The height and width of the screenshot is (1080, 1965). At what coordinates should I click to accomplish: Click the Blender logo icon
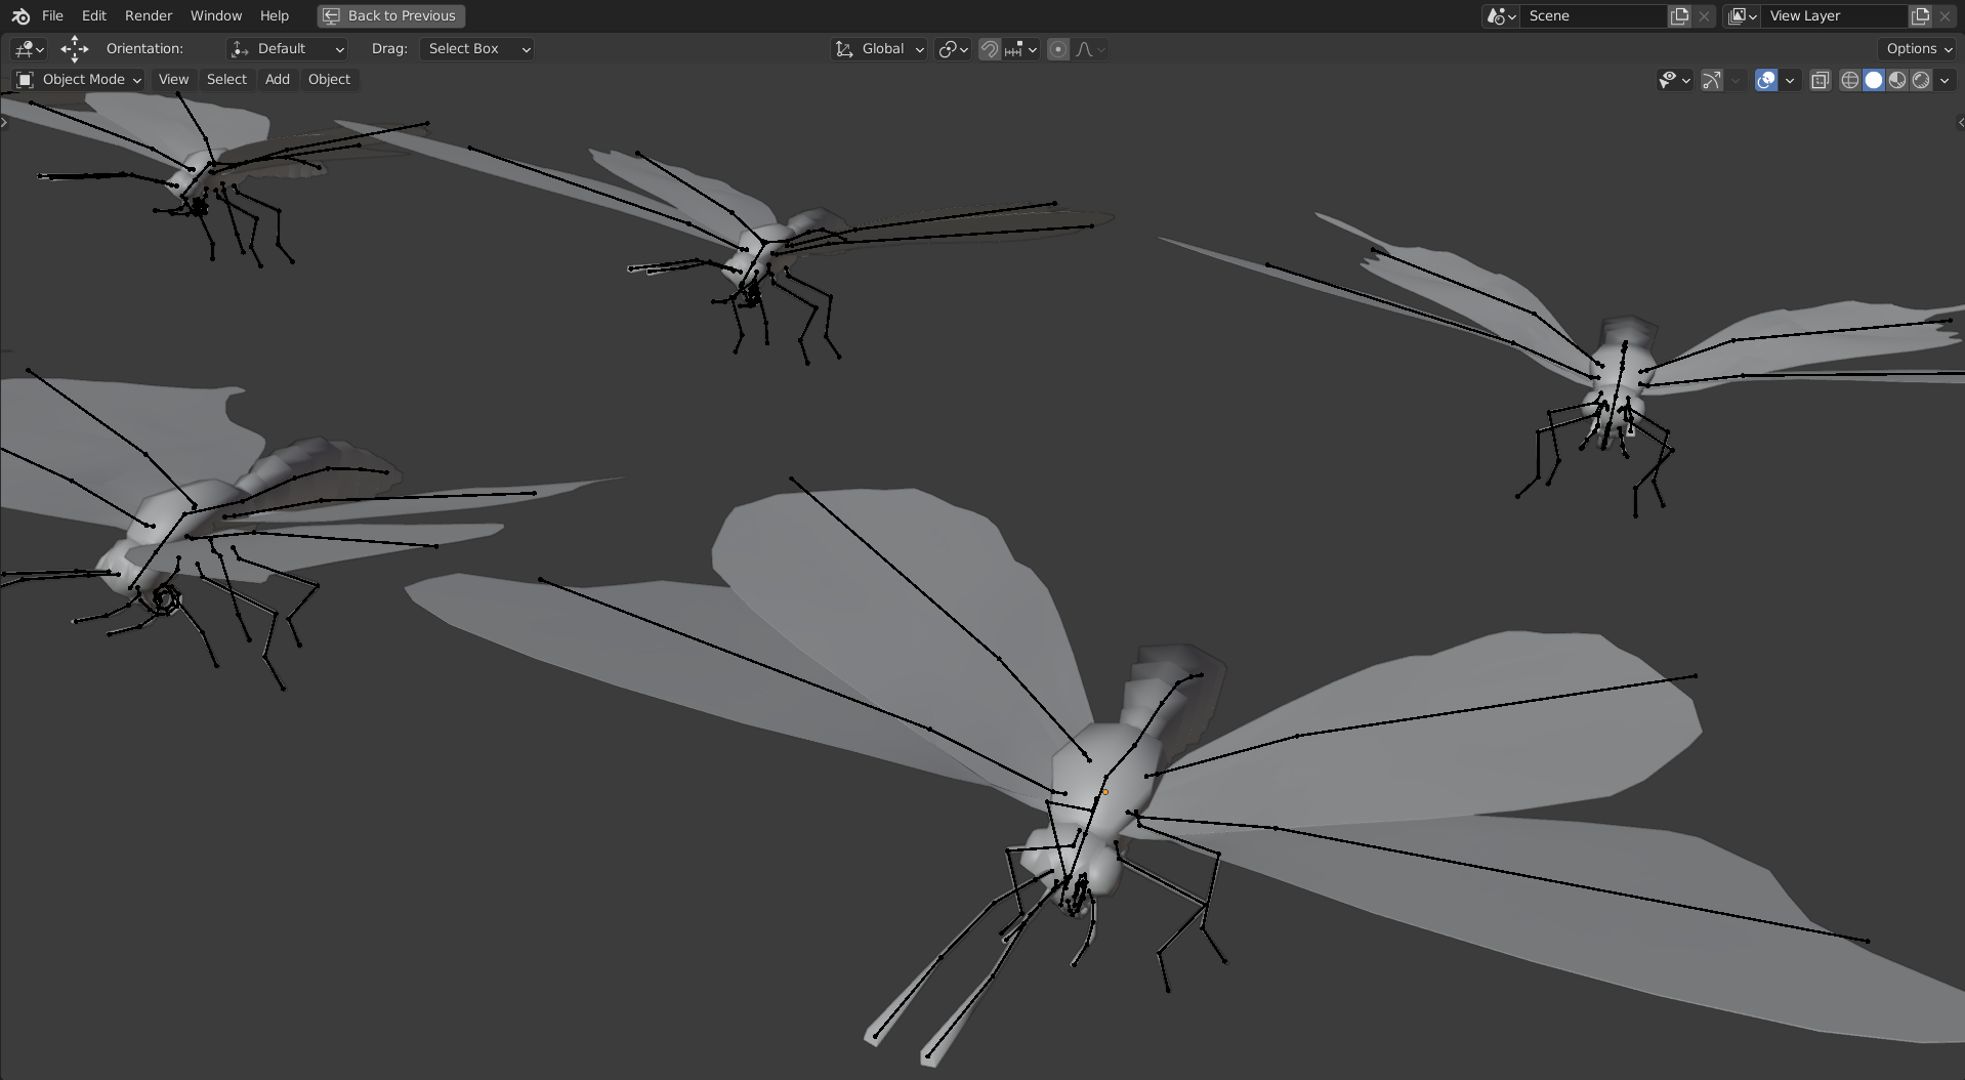20,16
